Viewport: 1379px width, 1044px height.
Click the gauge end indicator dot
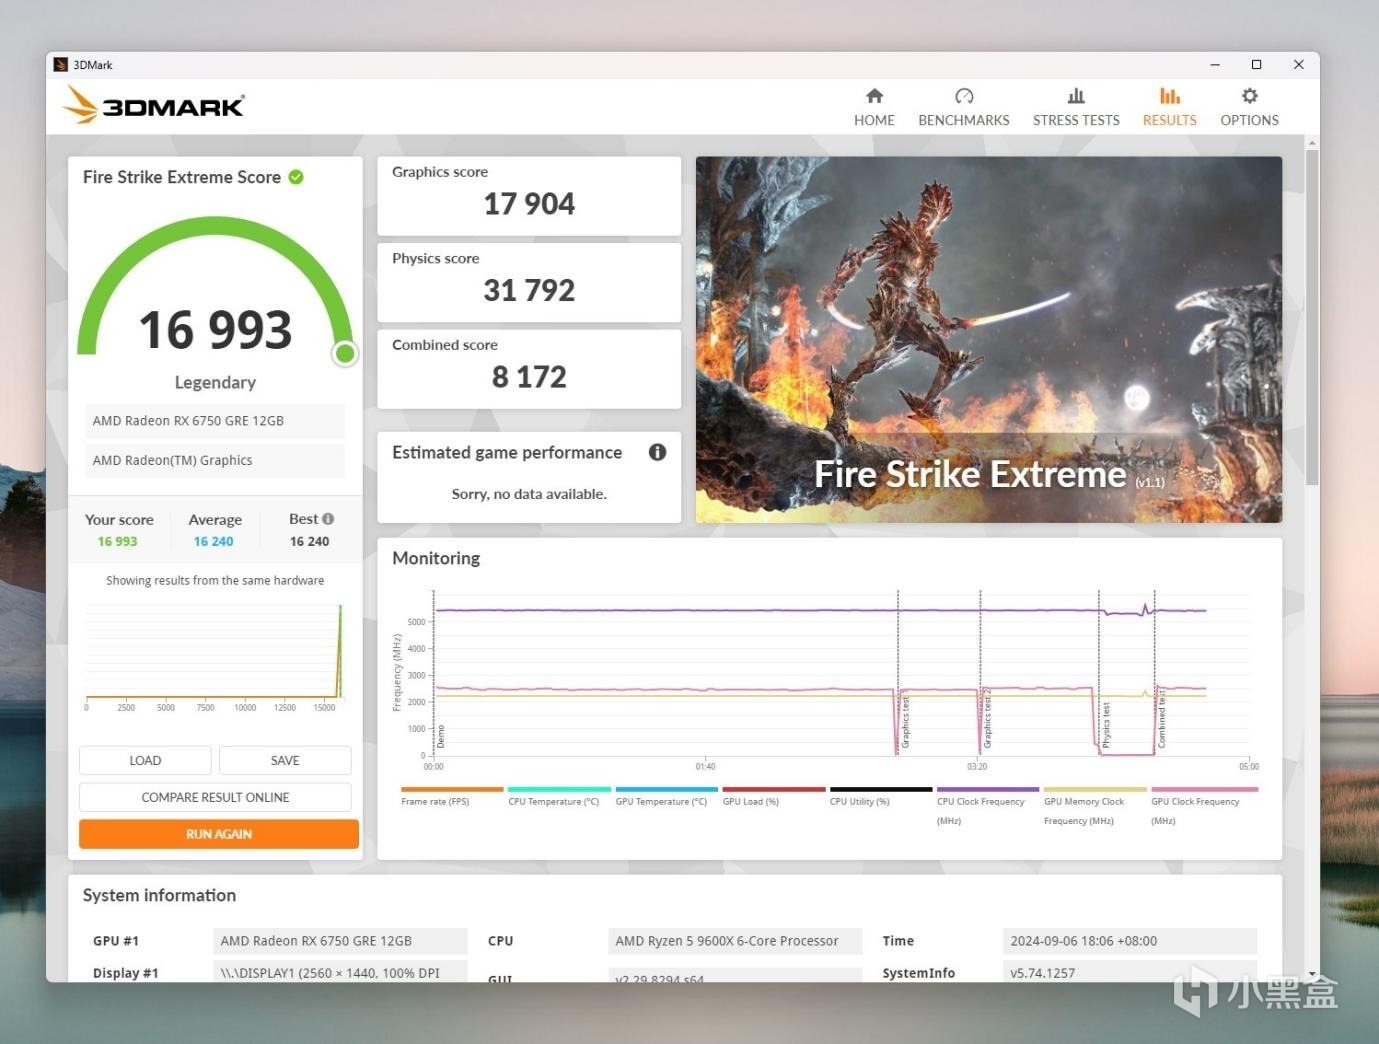(345, 353)
